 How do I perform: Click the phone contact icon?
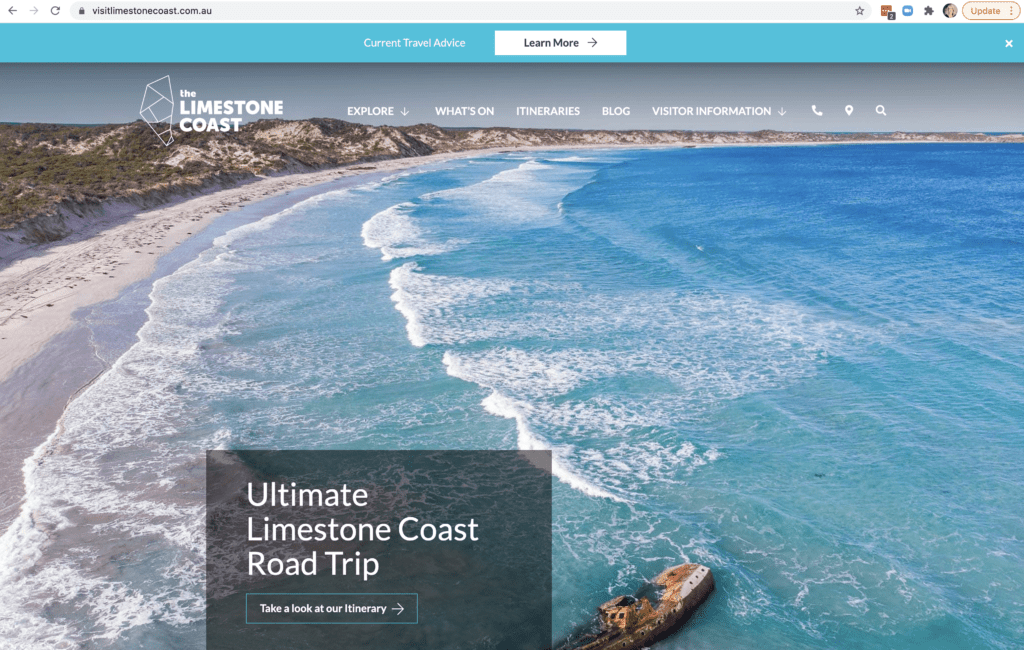pos(816,110)
